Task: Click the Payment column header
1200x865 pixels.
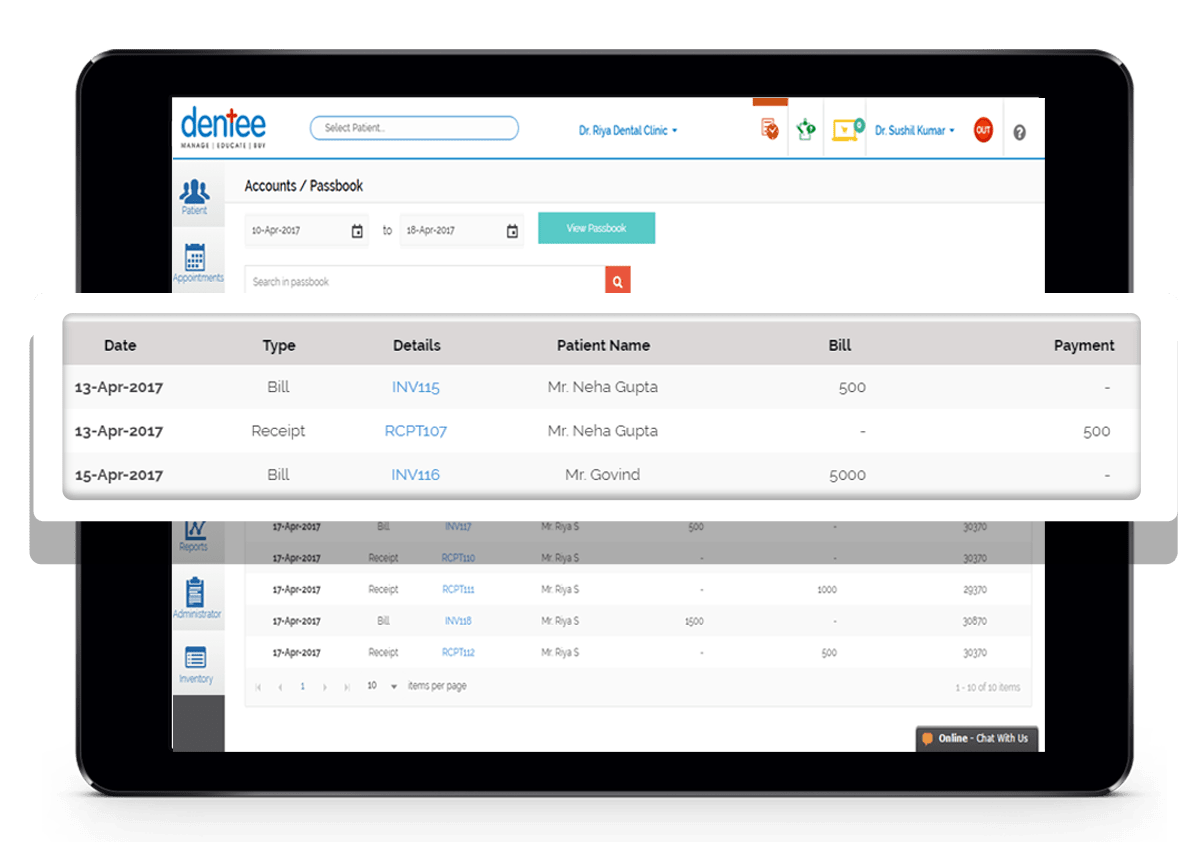Action: point(1084,345)
